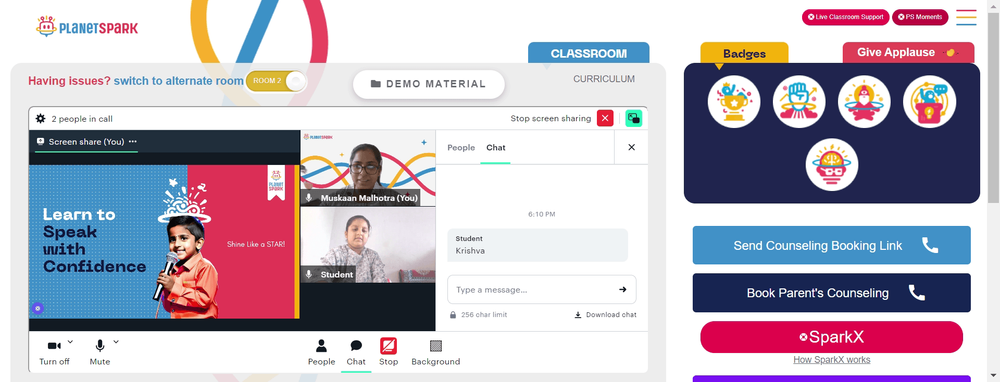Image resolution: width=1000 pixels, height=382 pixels.
Task: Send chat message with arrow icon
Action: click(x=622, y=290)
